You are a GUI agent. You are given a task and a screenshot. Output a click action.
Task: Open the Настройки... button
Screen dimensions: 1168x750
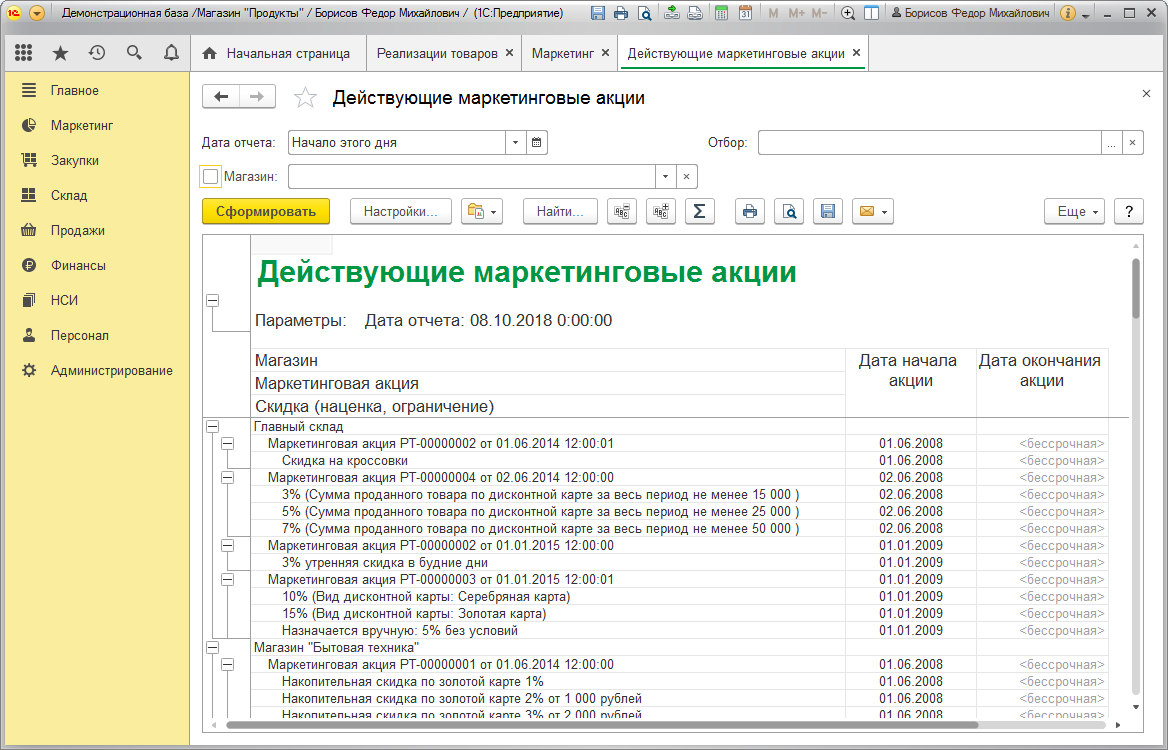coord(401,212)
